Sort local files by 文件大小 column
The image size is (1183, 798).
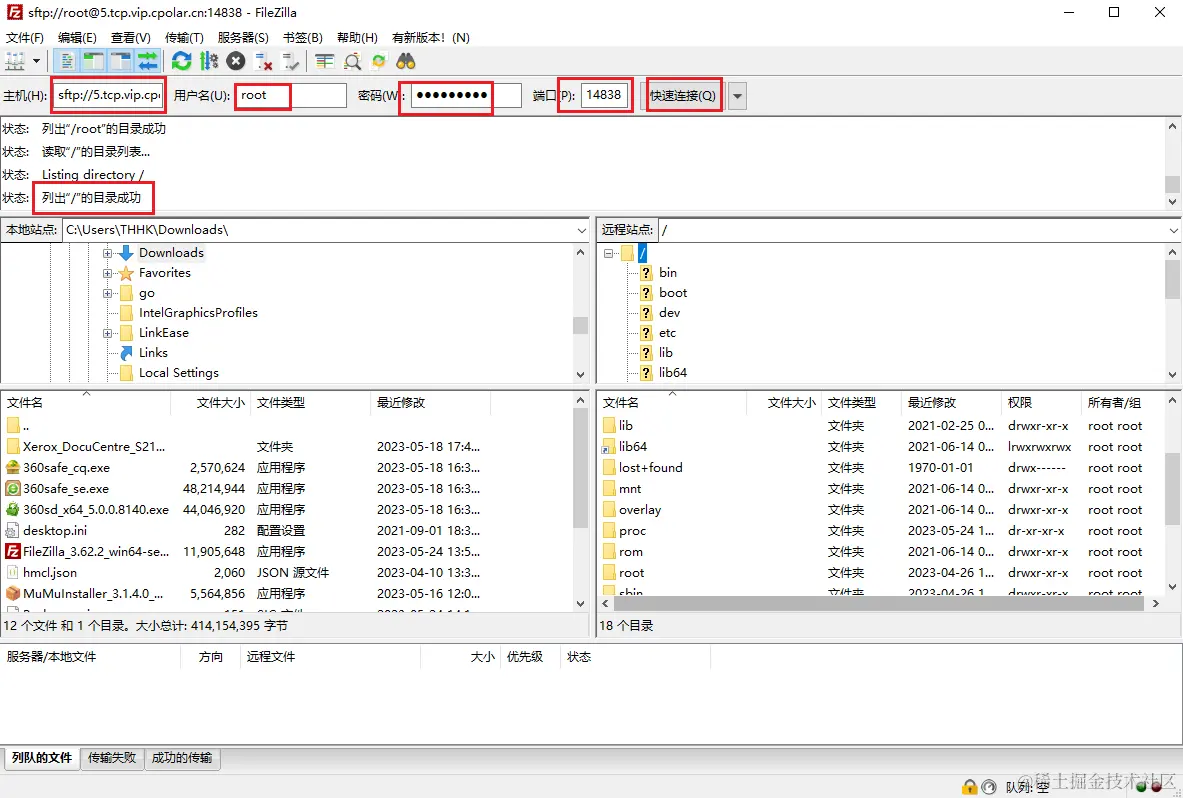220,403
